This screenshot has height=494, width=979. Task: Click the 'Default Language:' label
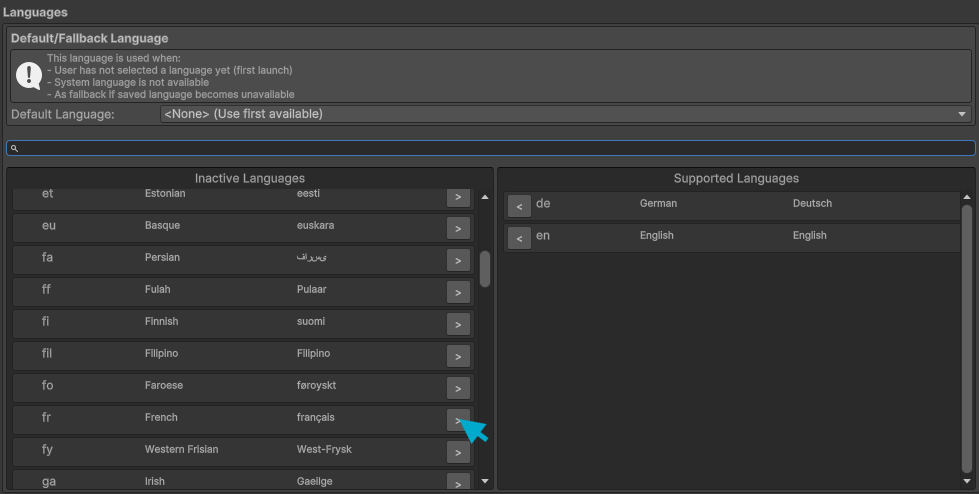(x=62, y=115)
